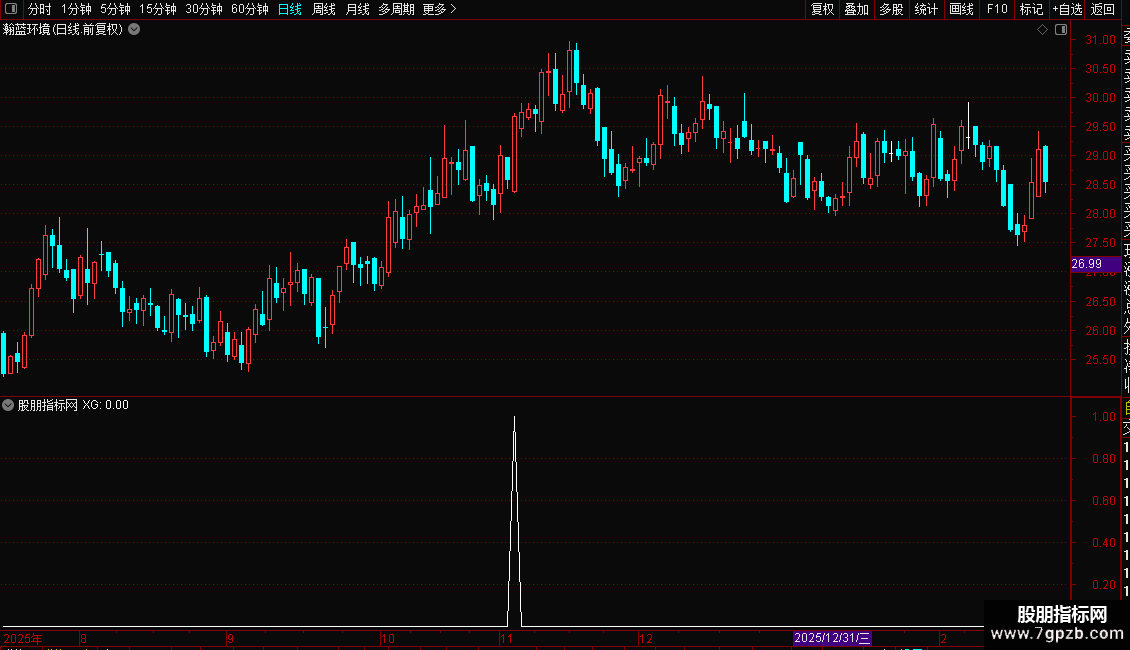
Task: Switch to the 月线 monthly tab
Action: 357,9
